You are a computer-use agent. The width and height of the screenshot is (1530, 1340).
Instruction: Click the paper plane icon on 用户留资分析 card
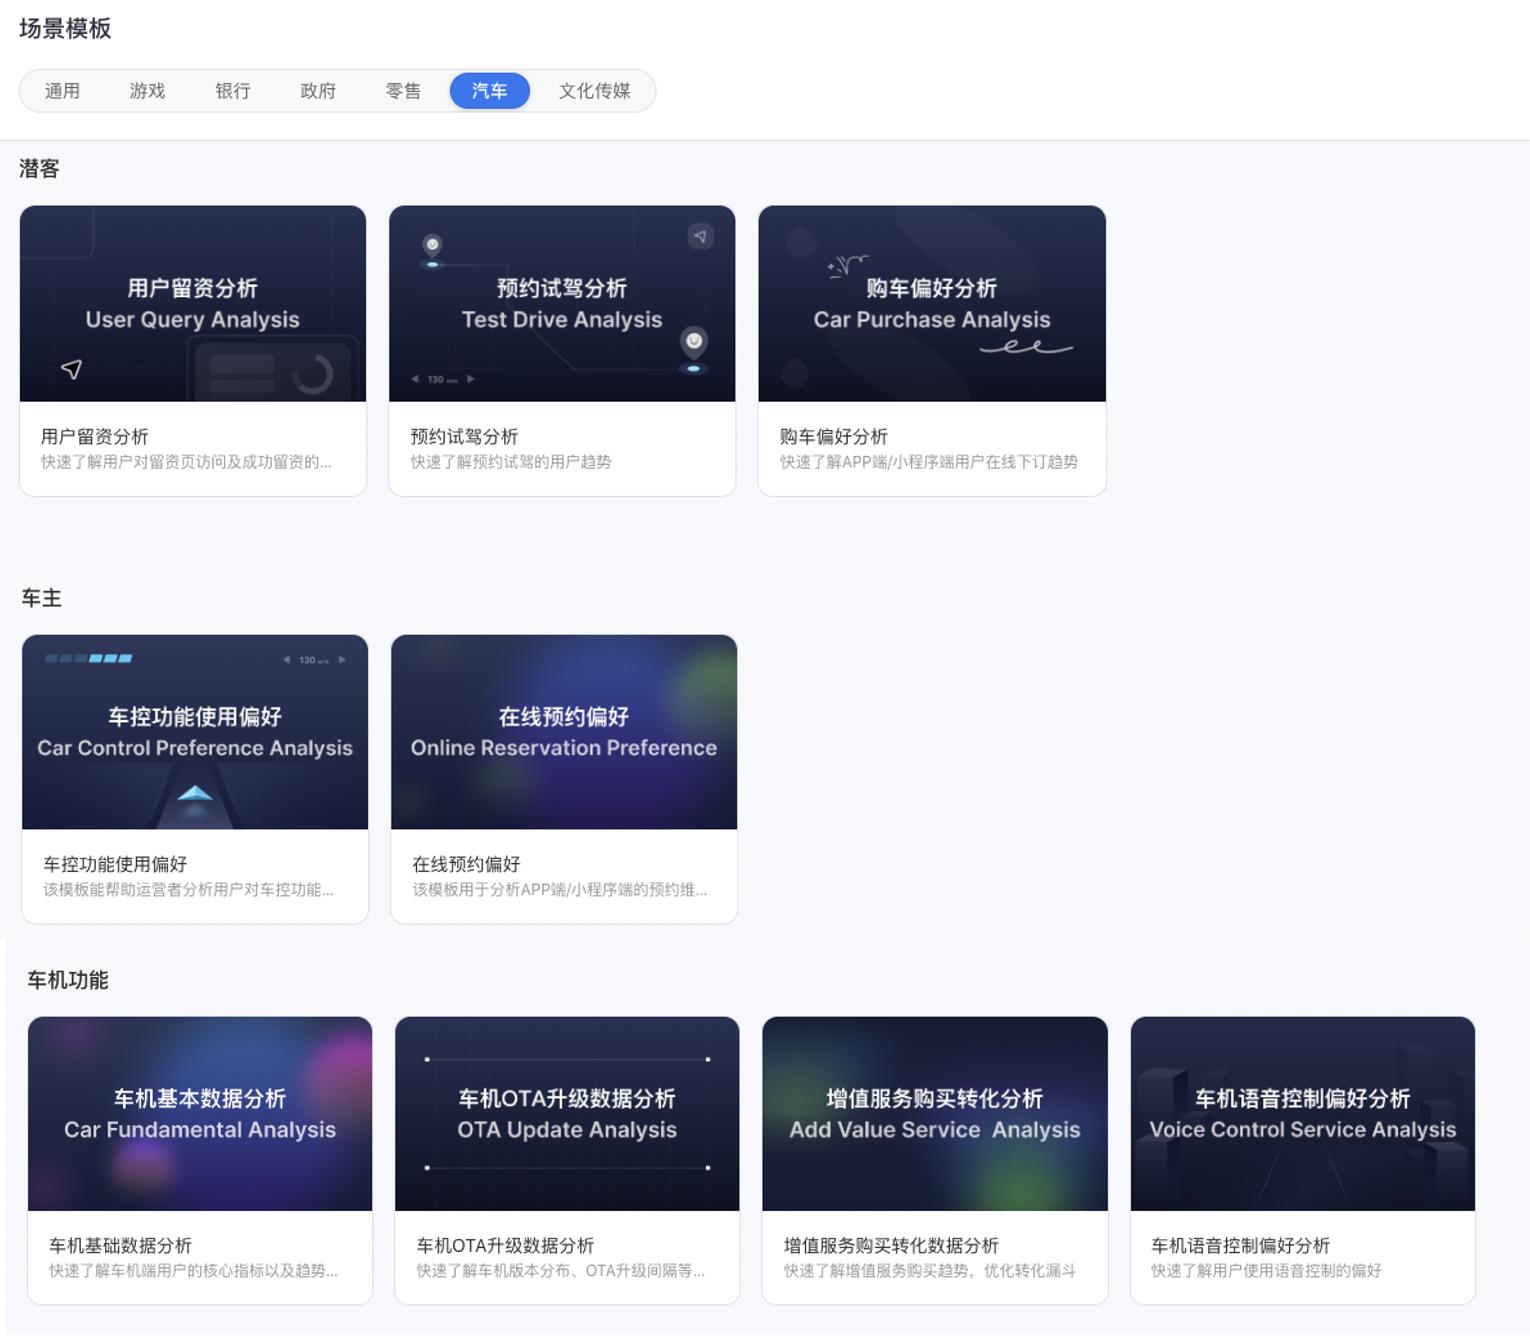(71, 369)
